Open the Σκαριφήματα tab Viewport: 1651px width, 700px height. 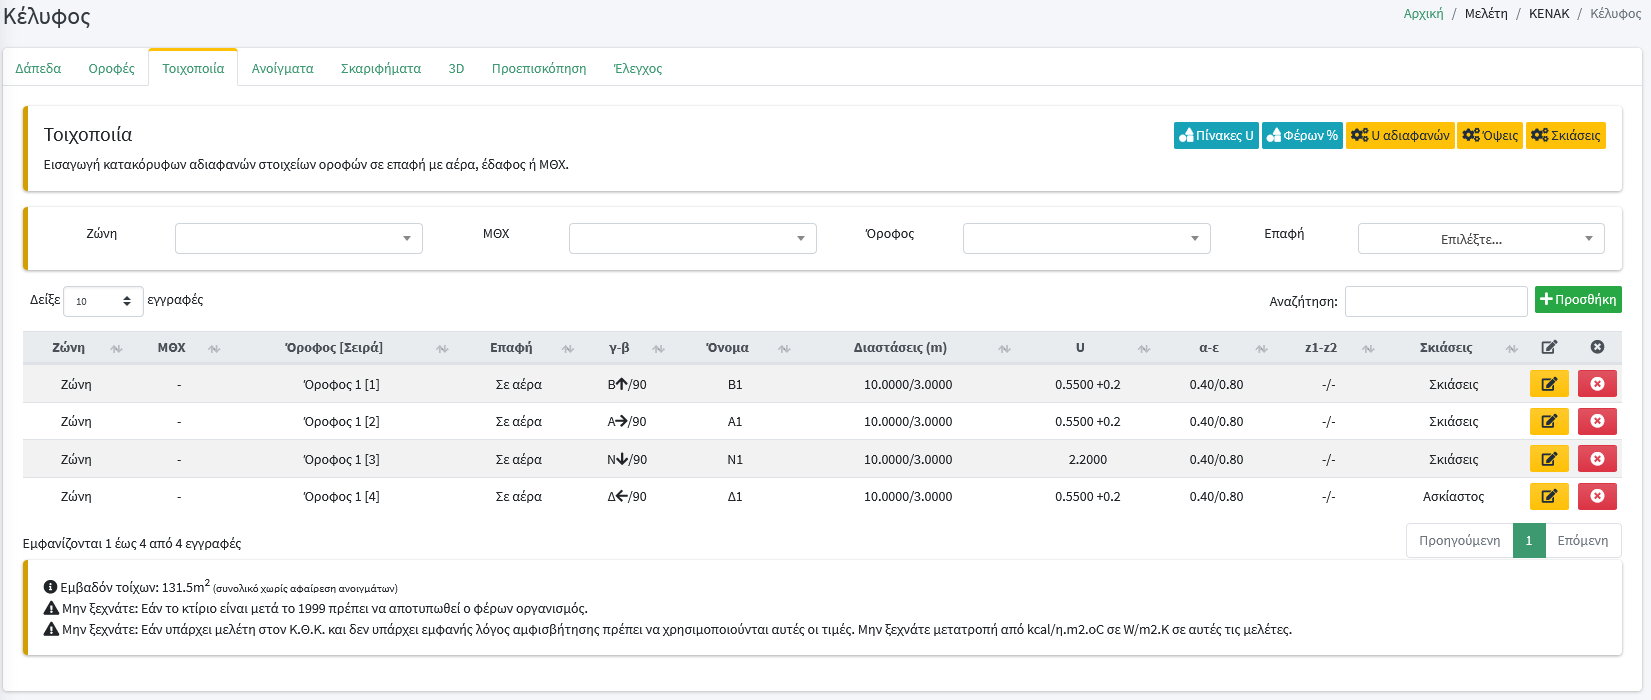[380, 69]
